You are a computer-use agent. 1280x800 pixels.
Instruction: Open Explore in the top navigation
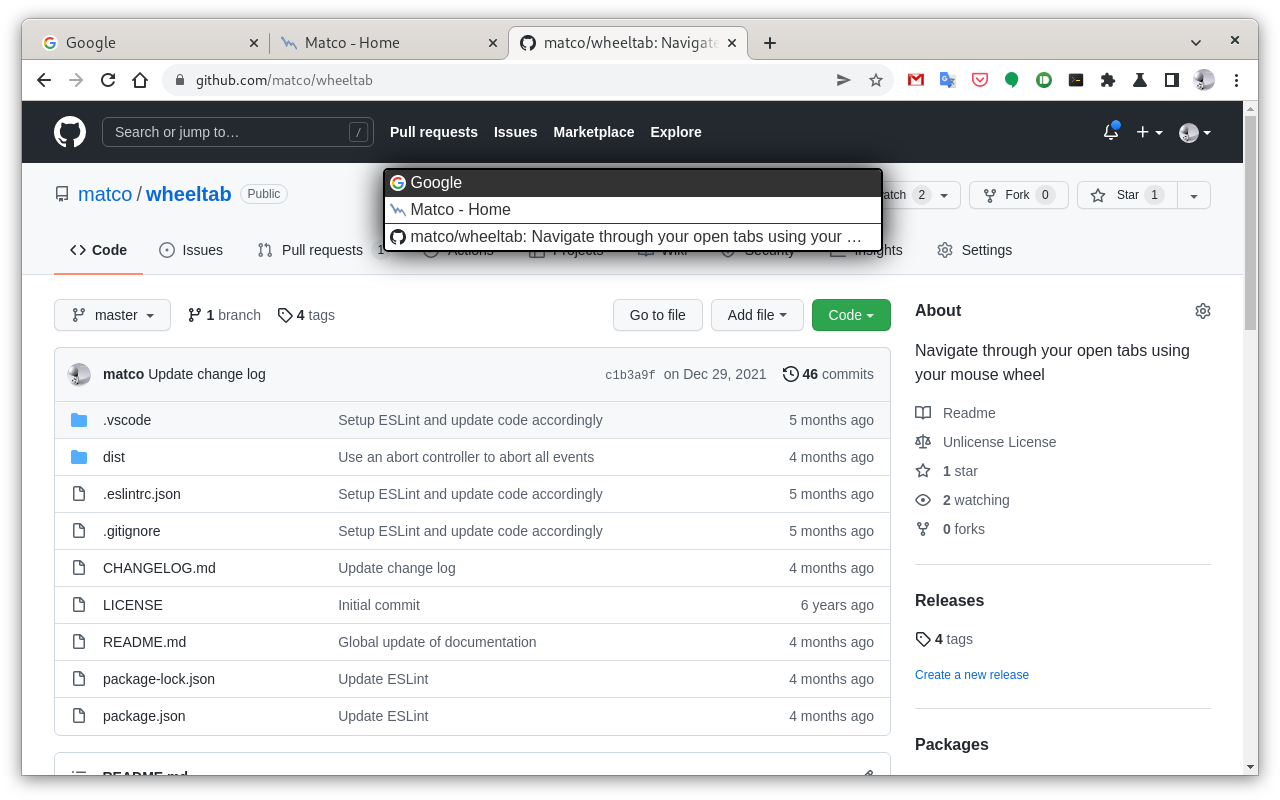point(676,132)
